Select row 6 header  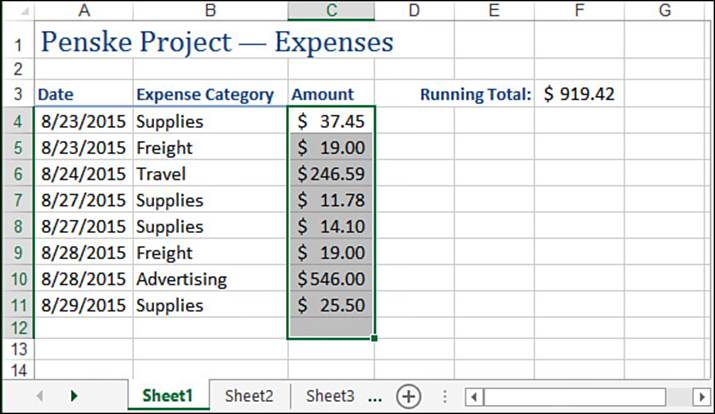(18, 173)
